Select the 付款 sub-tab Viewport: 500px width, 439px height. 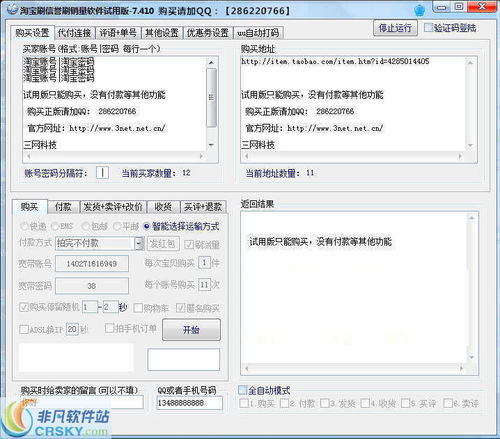(63, 207)
